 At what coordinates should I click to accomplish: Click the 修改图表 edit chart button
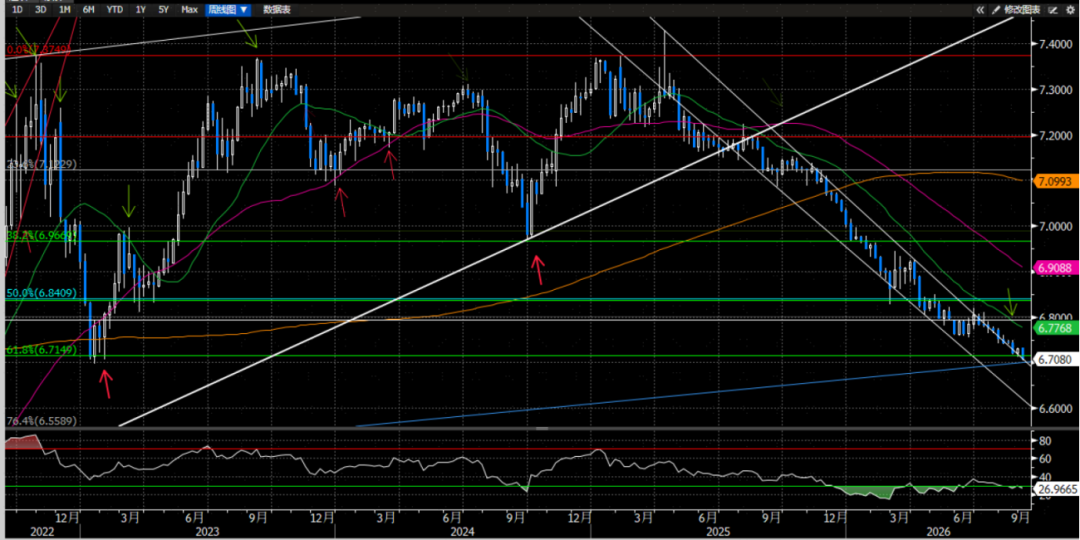tap(1017, 10)
